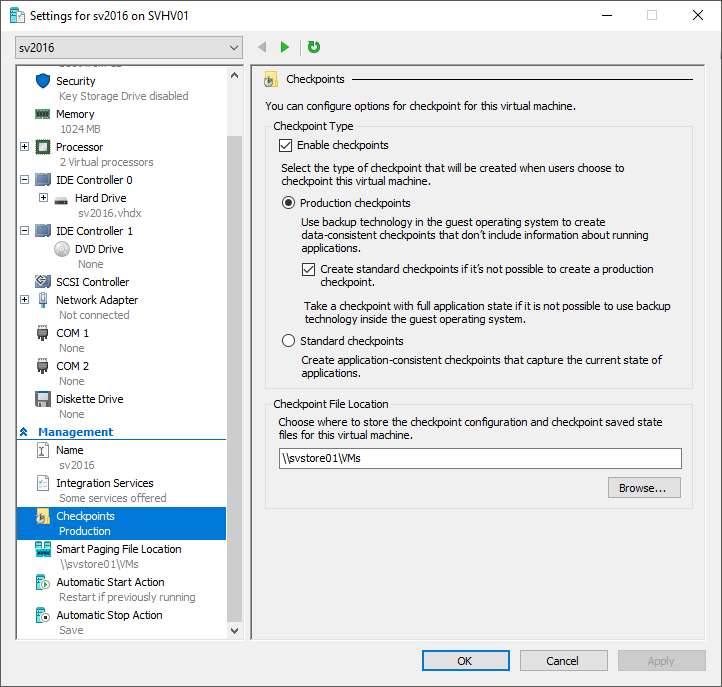The height and width of the screenshot is (687, 722).
Task: Click the Checkpoints header icon in the right pane
Action: 271,80
